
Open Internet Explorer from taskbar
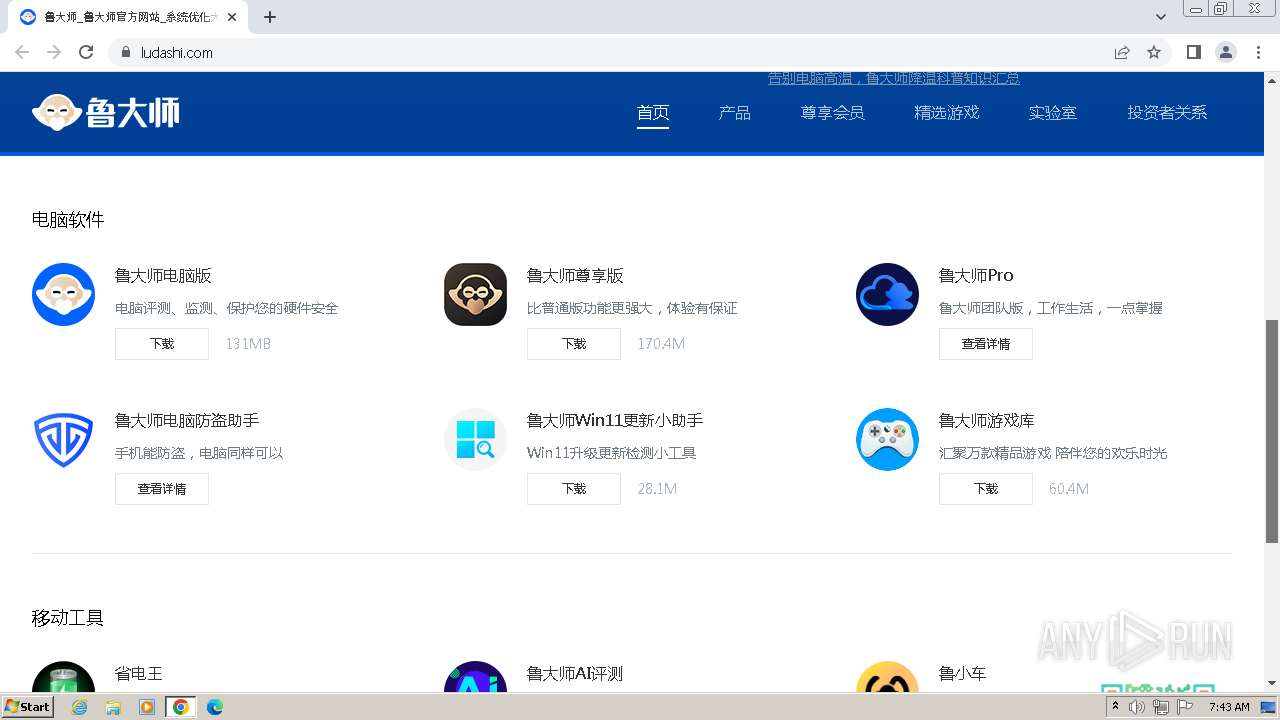79,707
